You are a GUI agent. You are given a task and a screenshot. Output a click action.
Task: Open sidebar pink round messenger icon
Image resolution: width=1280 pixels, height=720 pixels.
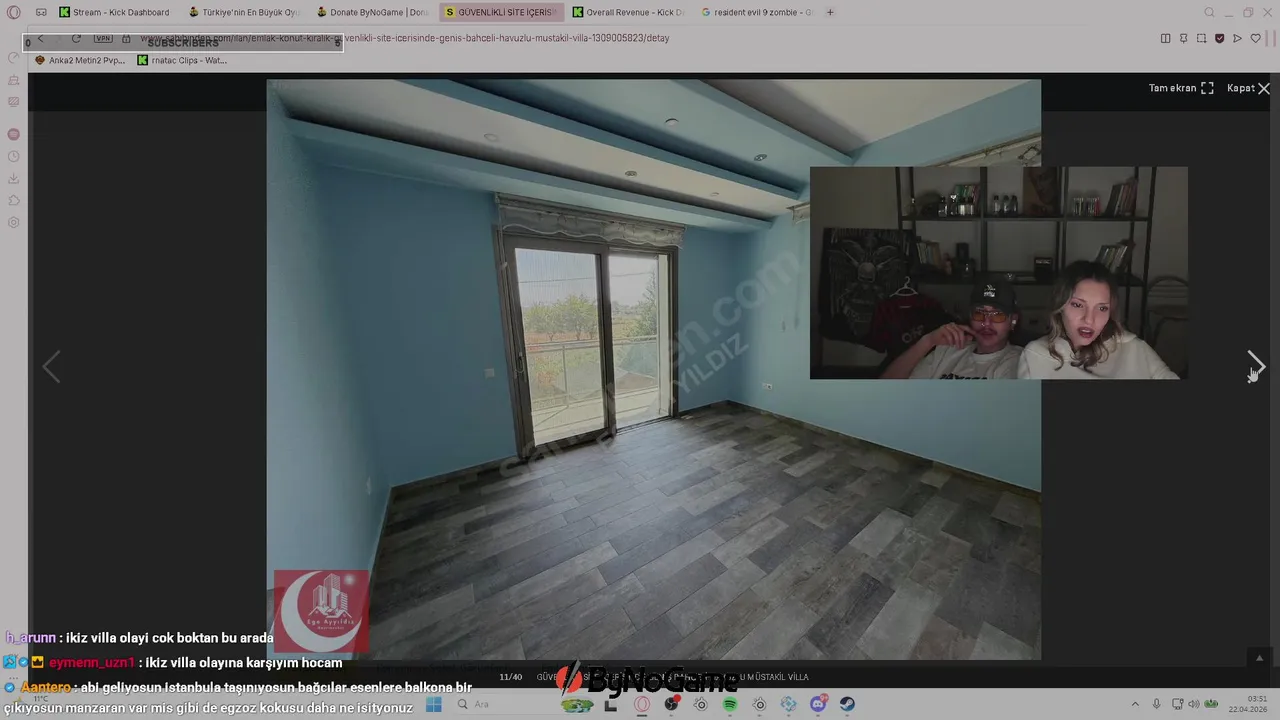click(13, 134)
